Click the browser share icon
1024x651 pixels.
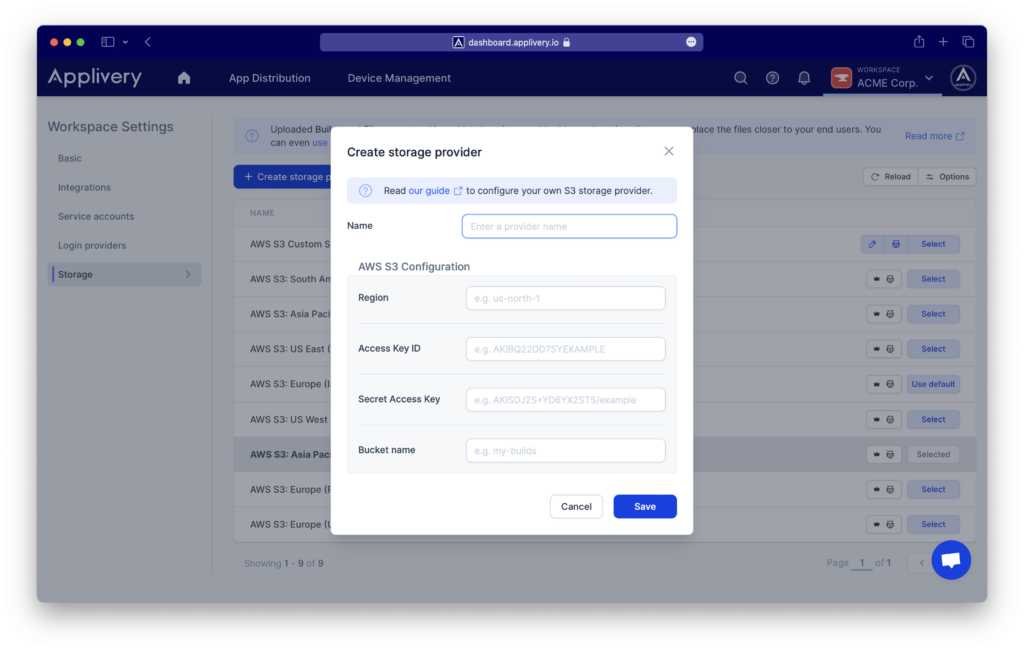919,42
